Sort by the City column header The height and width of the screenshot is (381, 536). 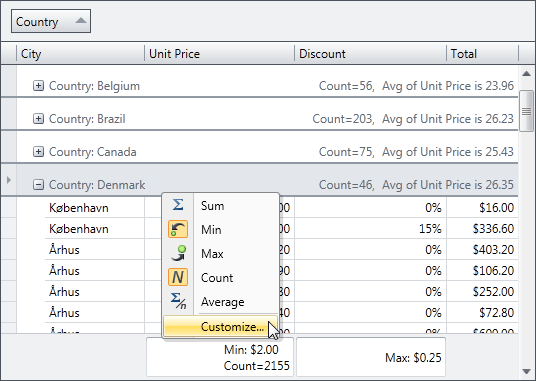(80, 54)
